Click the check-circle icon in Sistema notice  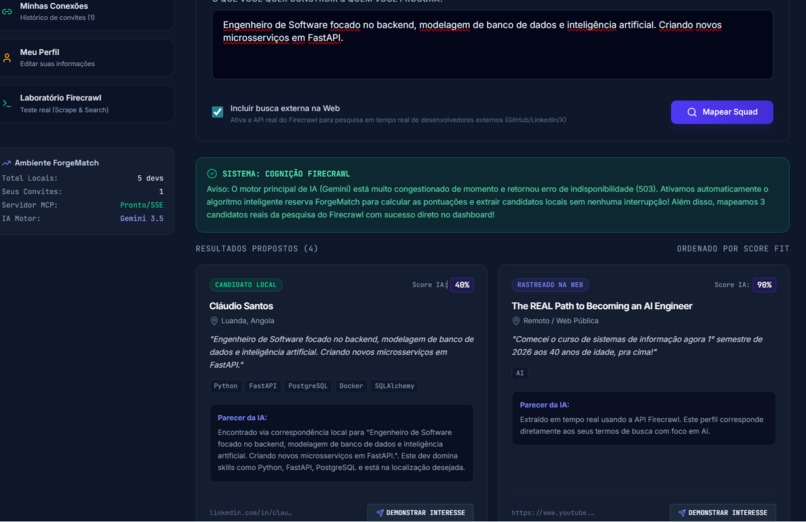[x=211, y=174]
